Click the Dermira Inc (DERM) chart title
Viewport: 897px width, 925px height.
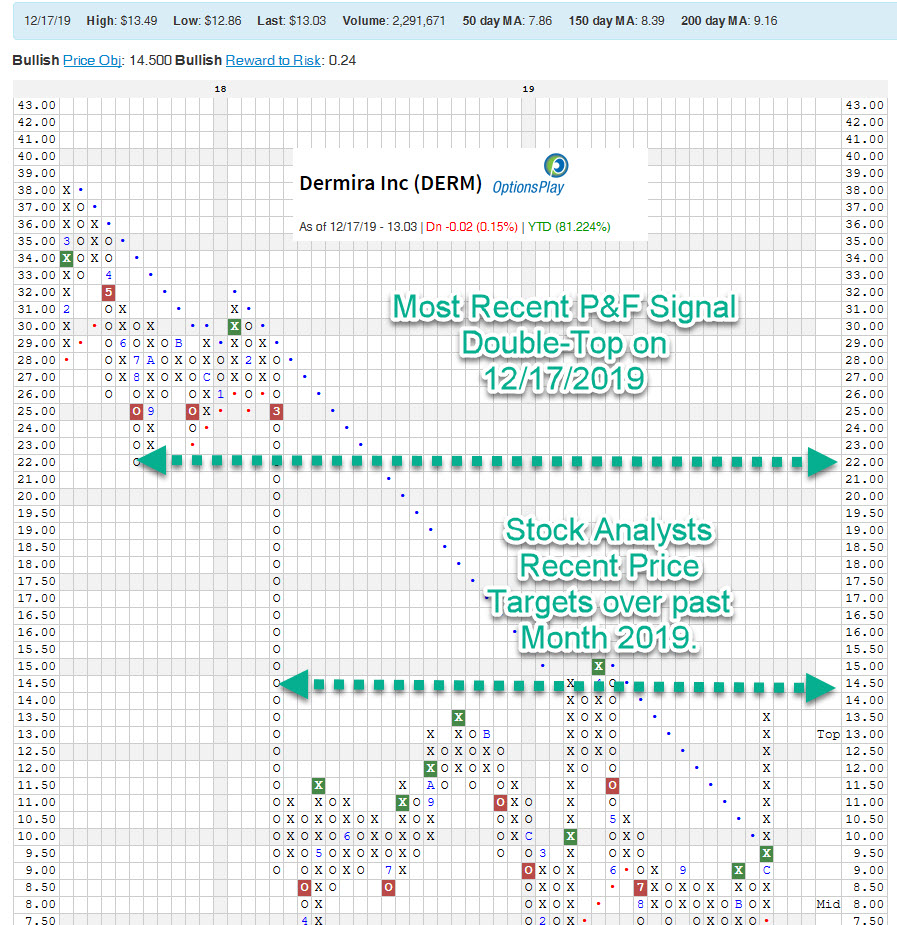tap(390, 183)
